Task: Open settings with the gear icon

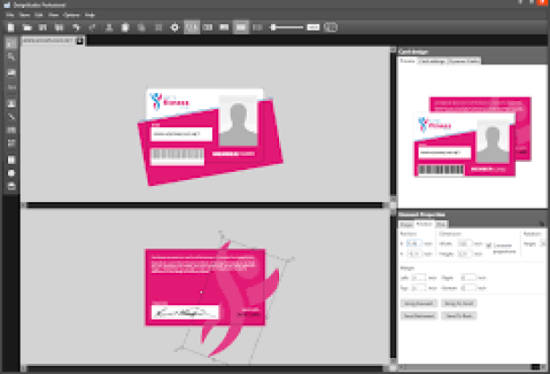Action: 174,27
